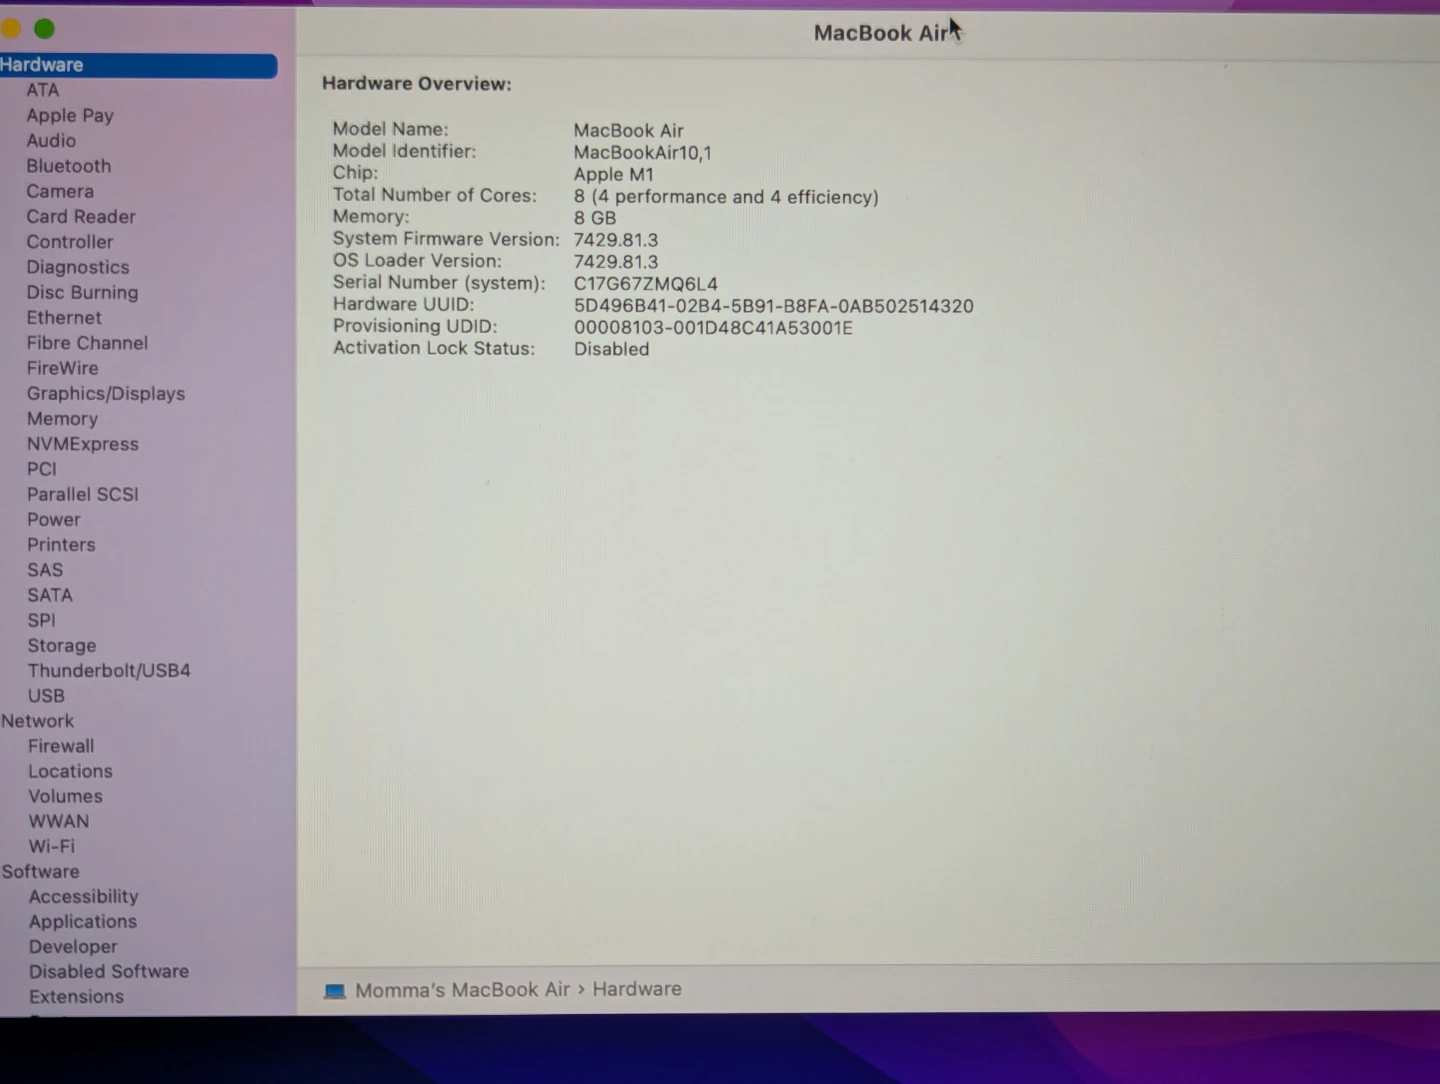Click the Hardware Overview heading
The image size is (1440, 1084).
tap(417, 84)
